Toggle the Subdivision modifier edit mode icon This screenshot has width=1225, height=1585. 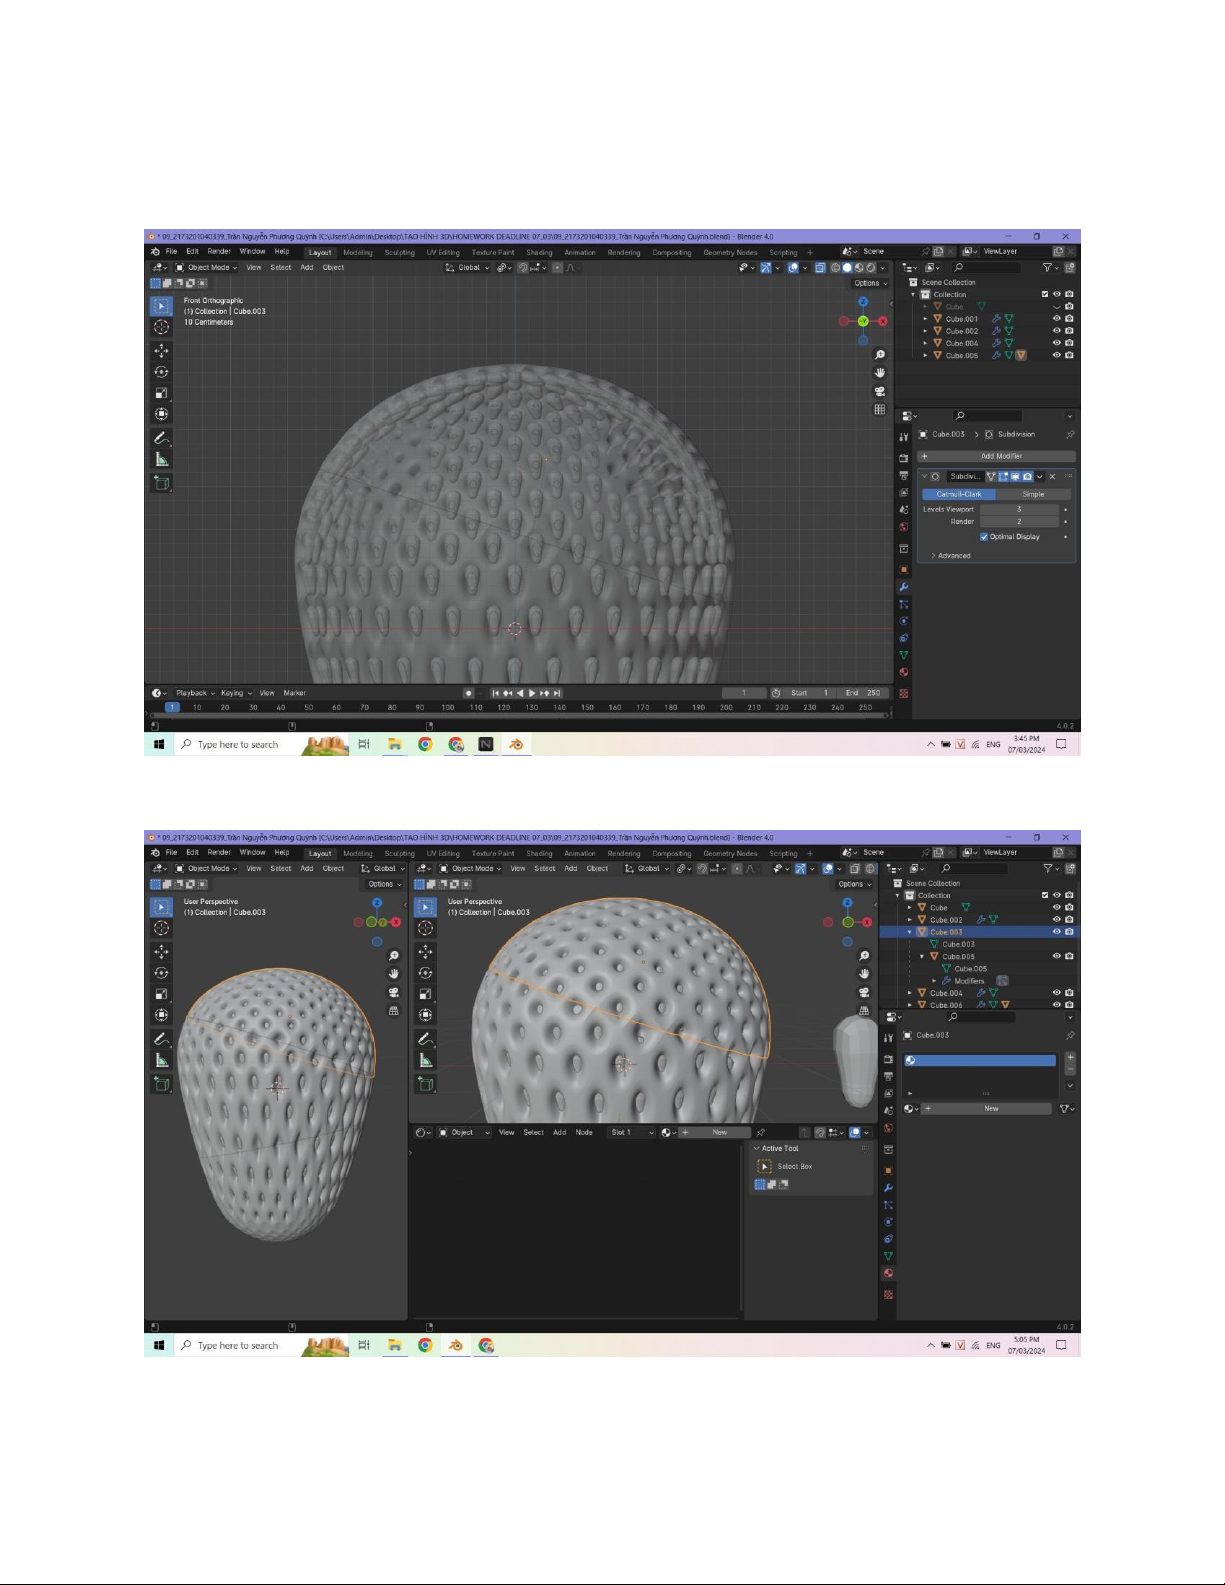point(1003,477)
